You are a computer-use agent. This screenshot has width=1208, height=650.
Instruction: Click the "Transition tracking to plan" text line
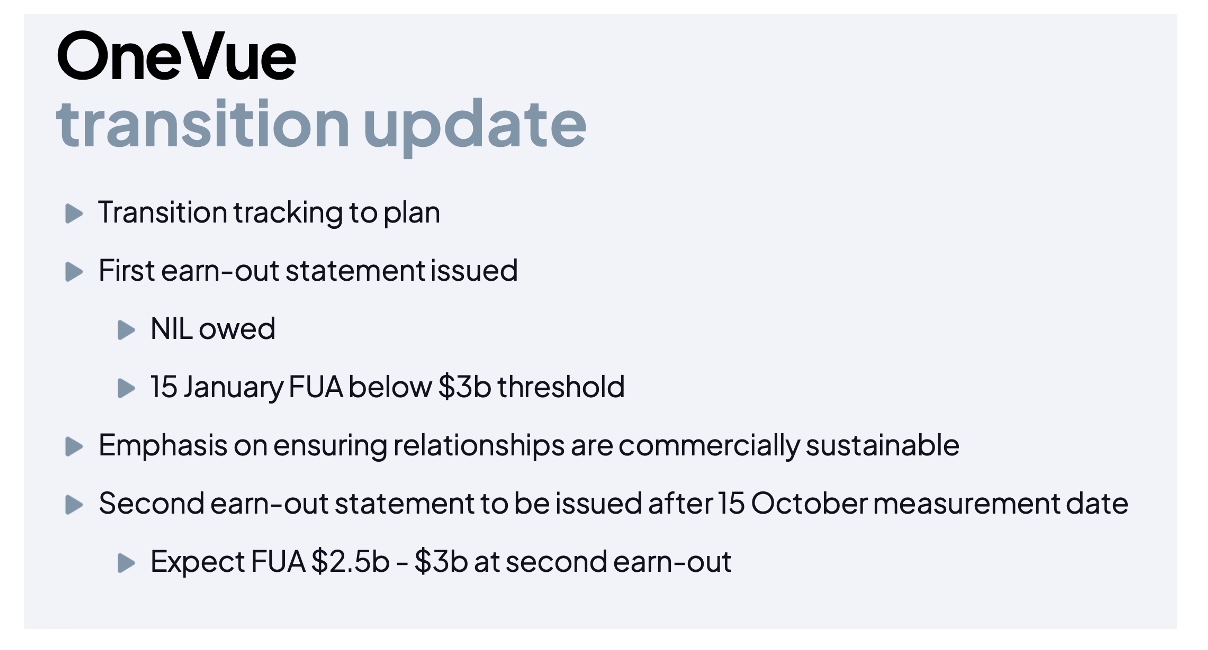click(268, 213)
